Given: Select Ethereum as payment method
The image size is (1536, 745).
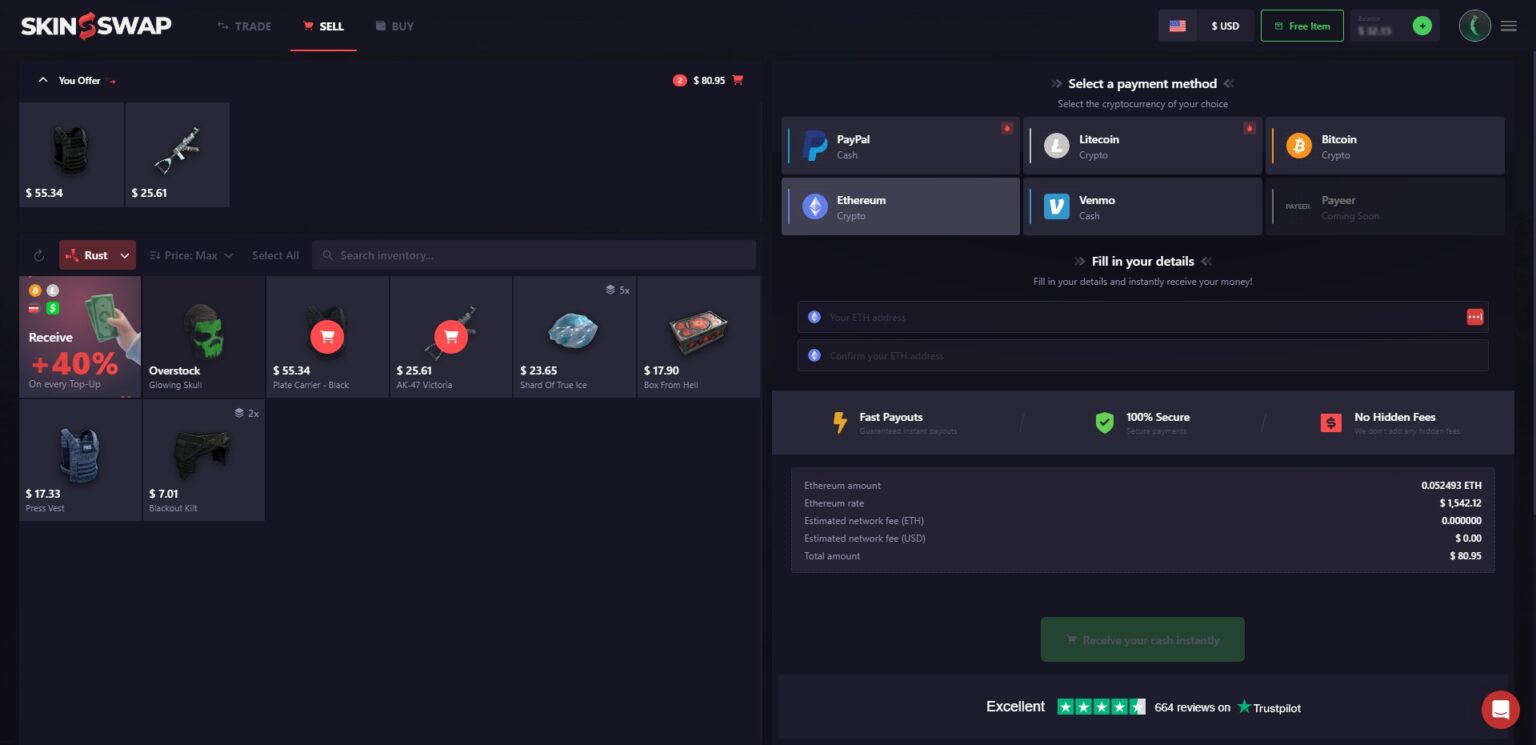Looking at the screenshot, I should 900,207.
